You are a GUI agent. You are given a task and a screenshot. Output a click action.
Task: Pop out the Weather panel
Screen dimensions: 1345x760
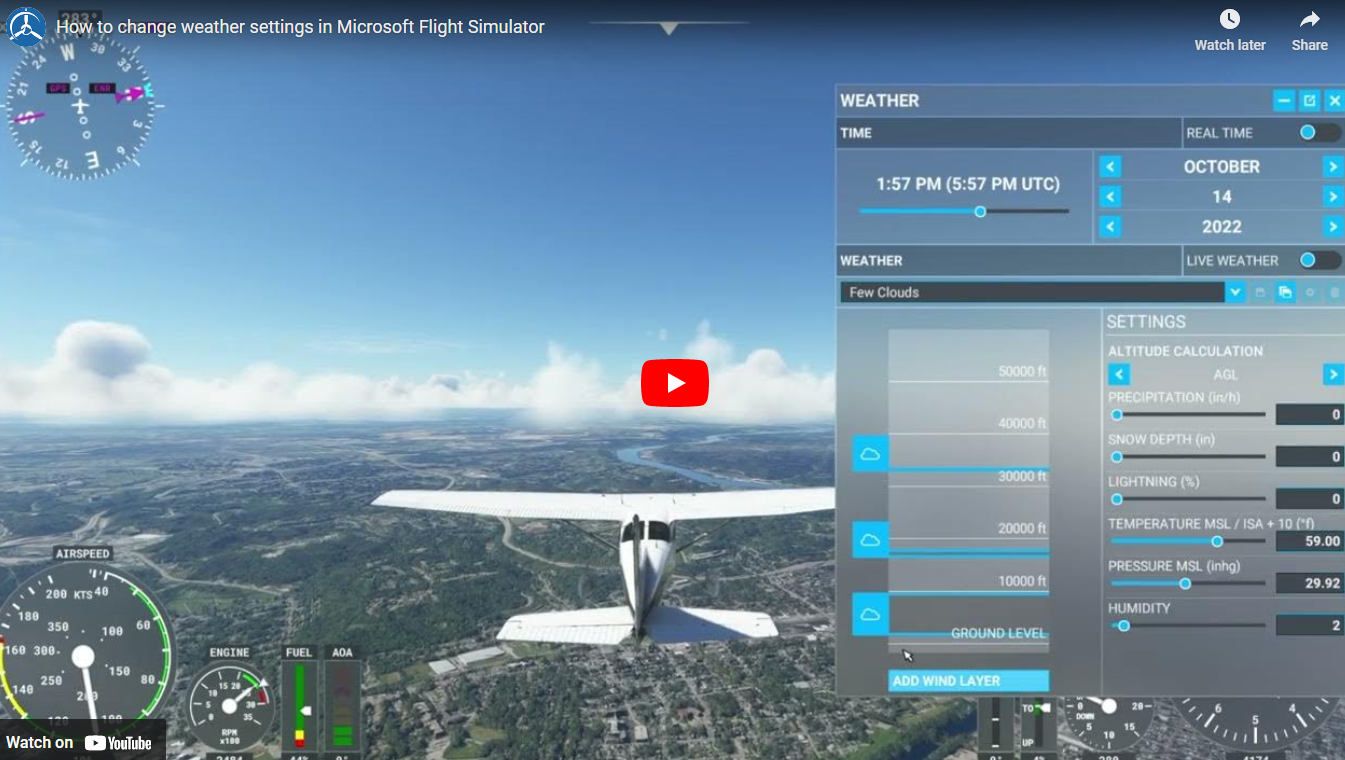click(1310, 100)
